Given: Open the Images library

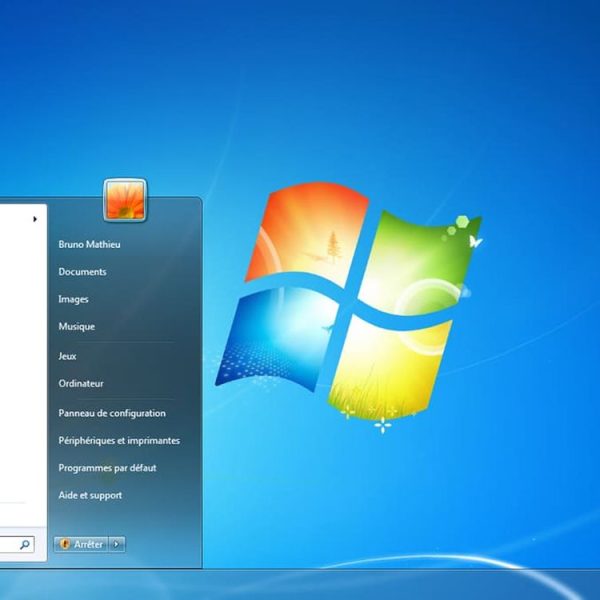Looking at the screenshot, I should (73, 299).
